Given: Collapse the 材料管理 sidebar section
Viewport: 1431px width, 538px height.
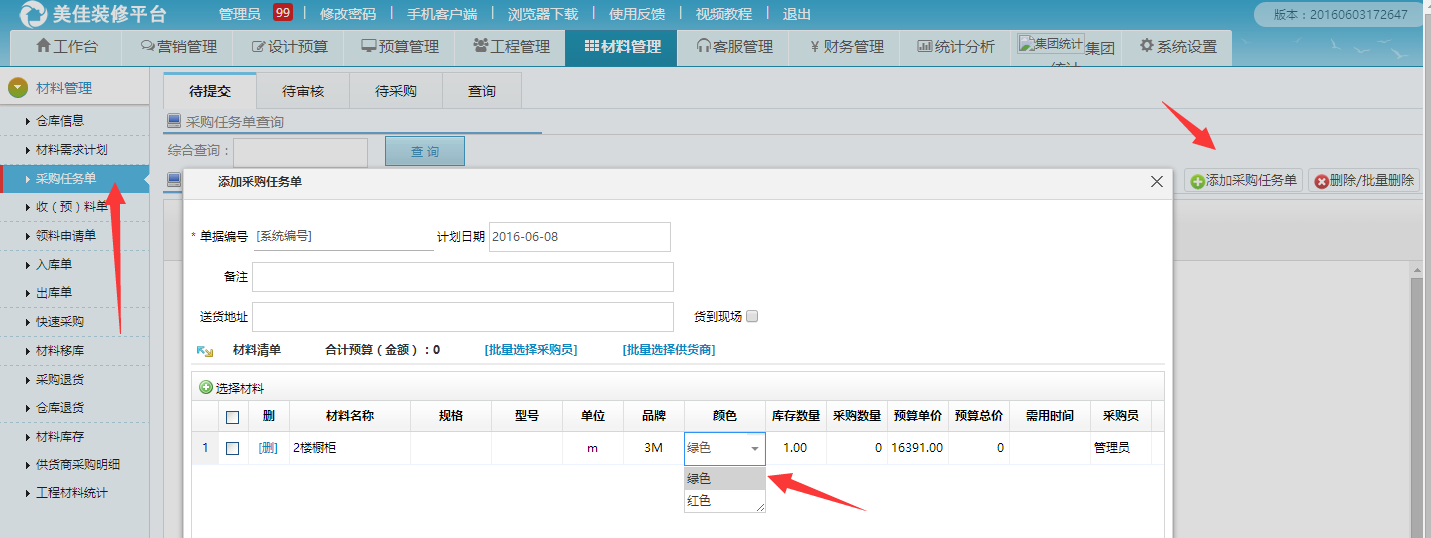Looking at the screenshot, I should [x=18, y=88].
